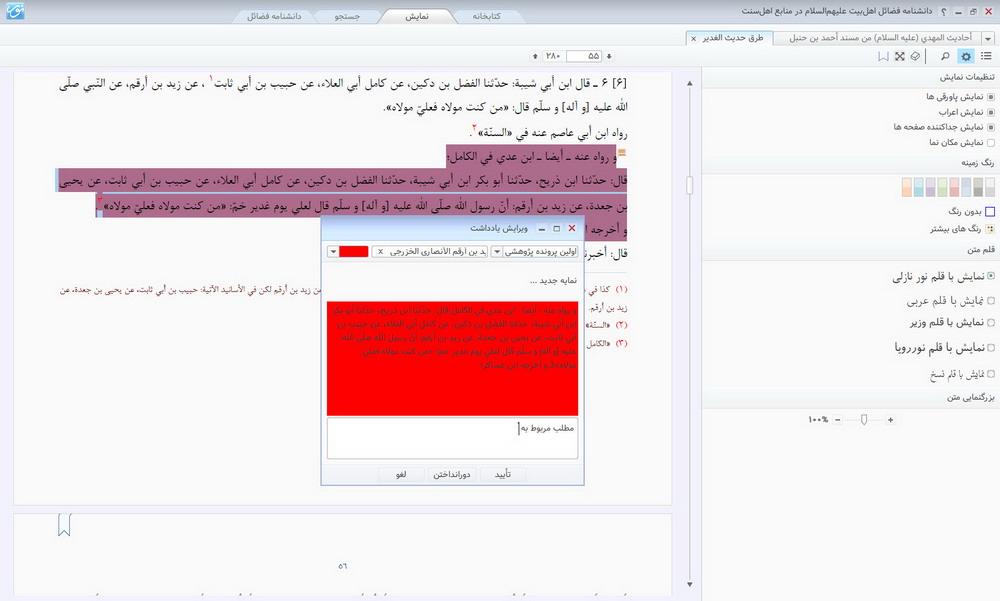1000x601 pixels.
Task: Open more colors palette icon
Action: pos(990,228)
